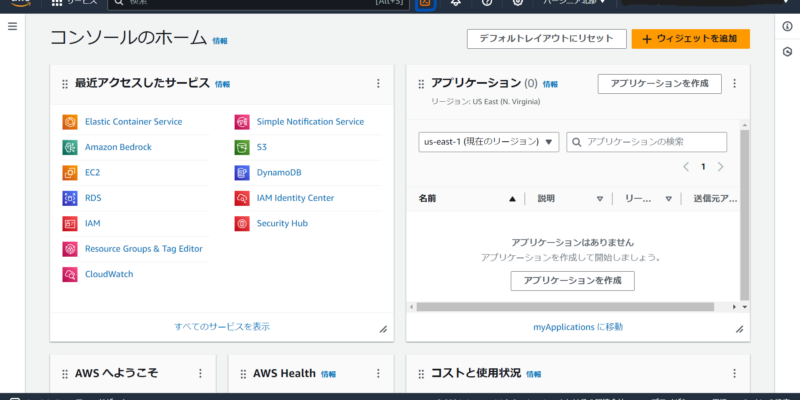800x400 pixels.
Task: Click the horizontal scrollbar of applications table
Action: (x=565, y=307)
